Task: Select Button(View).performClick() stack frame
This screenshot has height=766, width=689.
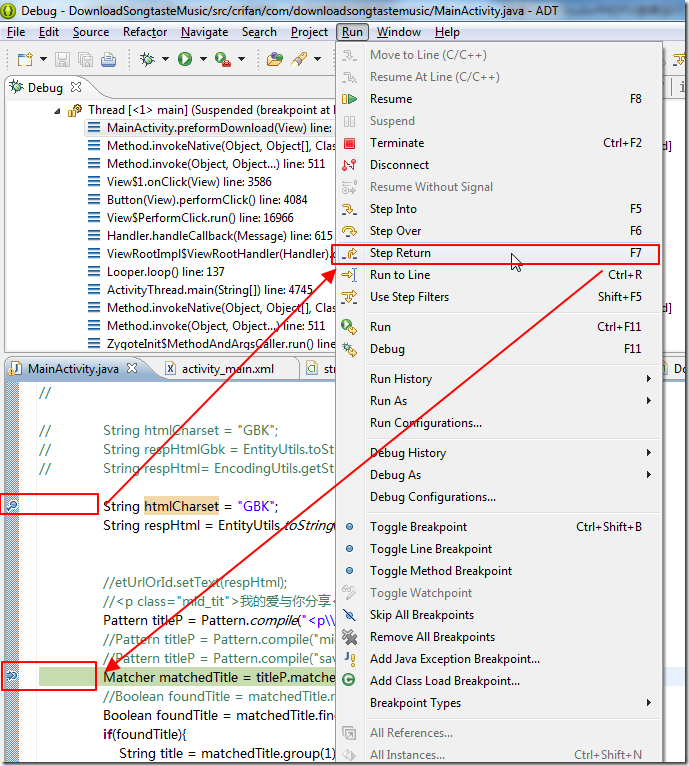Action: [x=198, y=200]
